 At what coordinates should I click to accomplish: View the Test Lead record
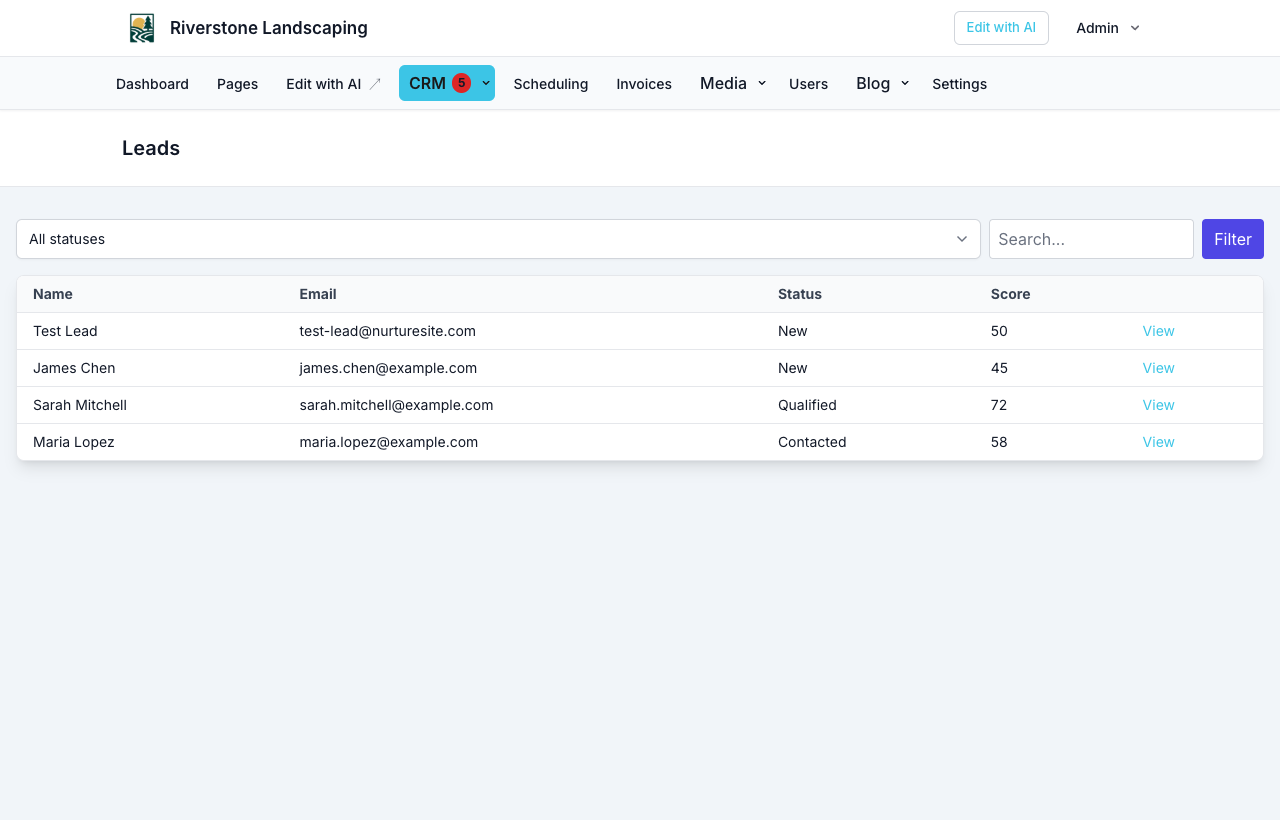(1158, 331)
